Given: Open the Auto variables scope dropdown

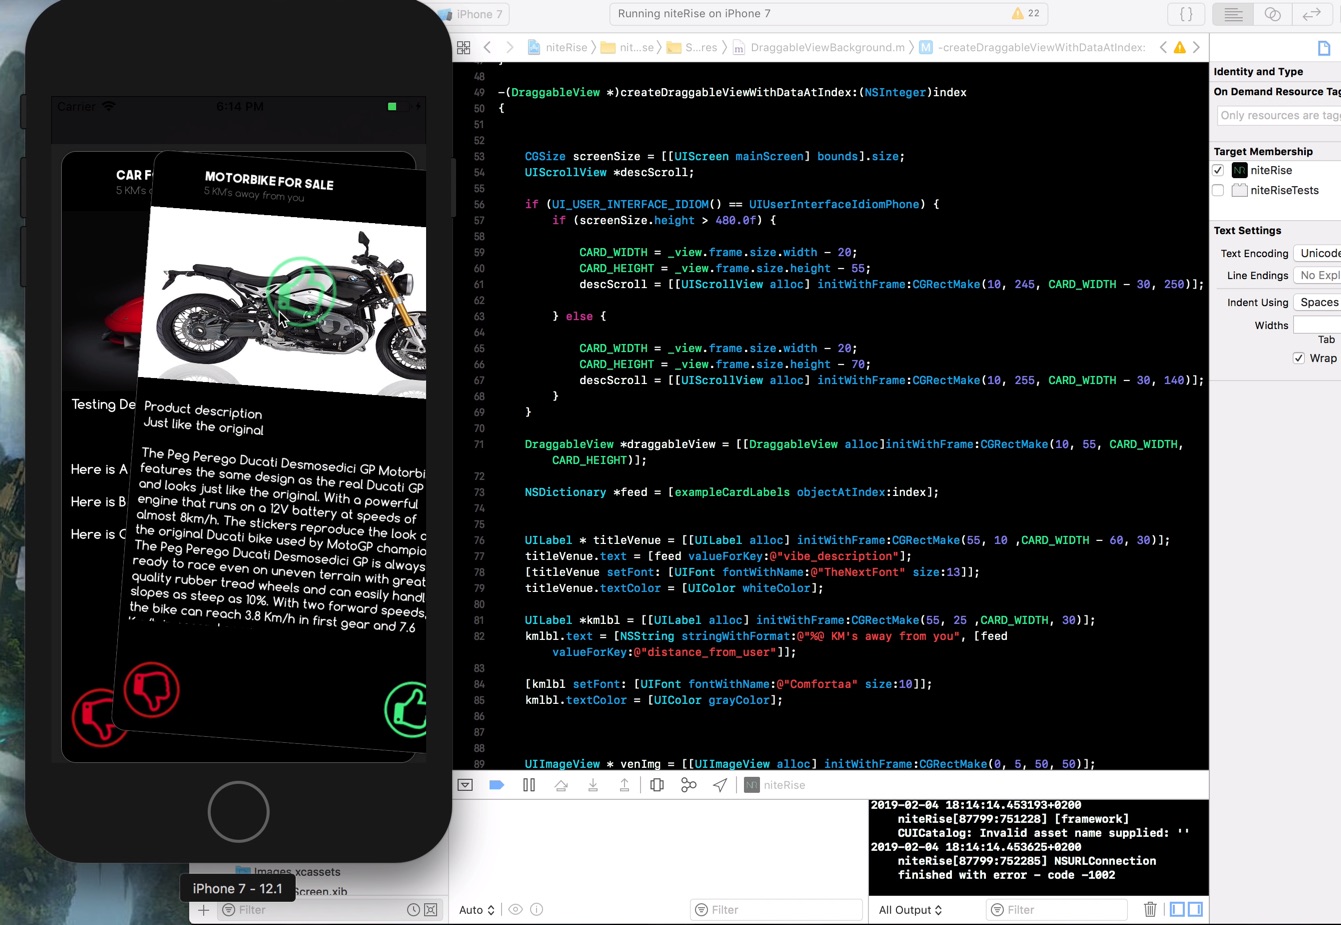Looking at the screenshot, I should pos(477,910).
